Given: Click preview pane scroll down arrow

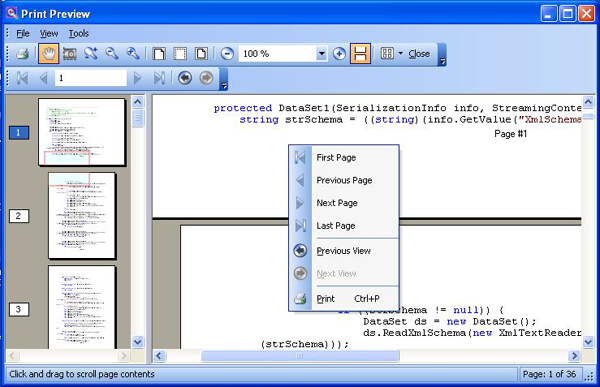Looking at the screenshot, I should 589,342.
